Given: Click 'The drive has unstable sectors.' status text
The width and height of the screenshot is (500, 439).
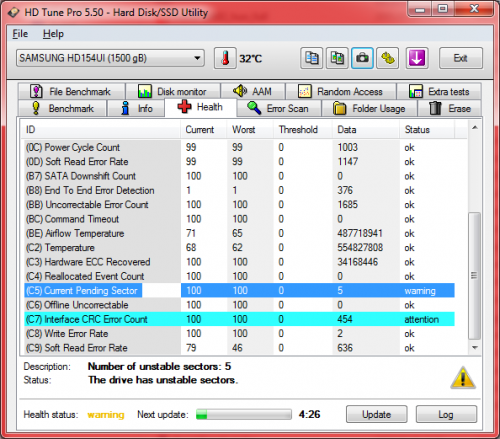Looking at the screenshot, I should click(163, 380).
